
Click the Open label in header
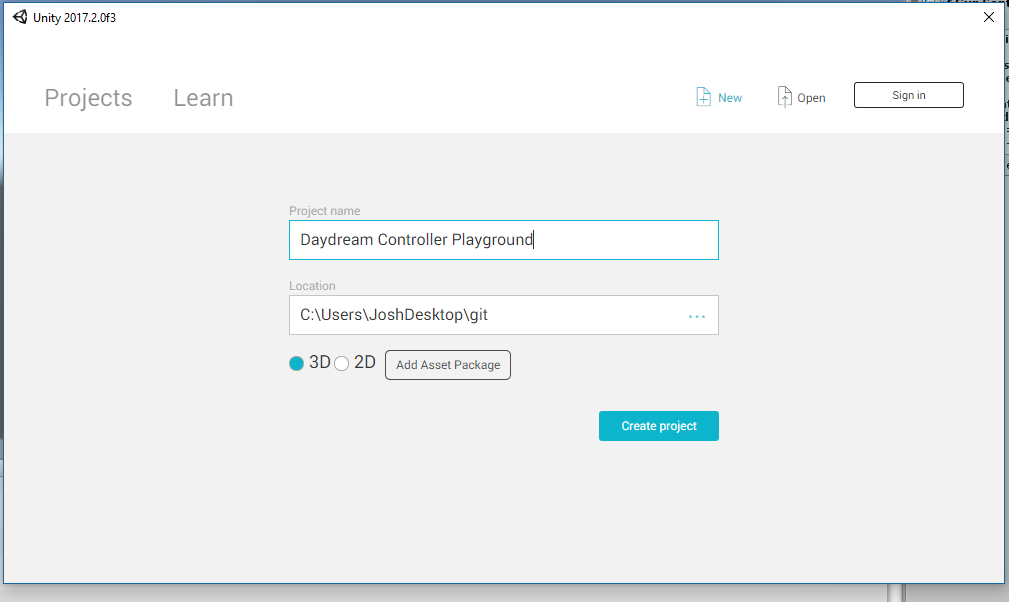point(811,98)
